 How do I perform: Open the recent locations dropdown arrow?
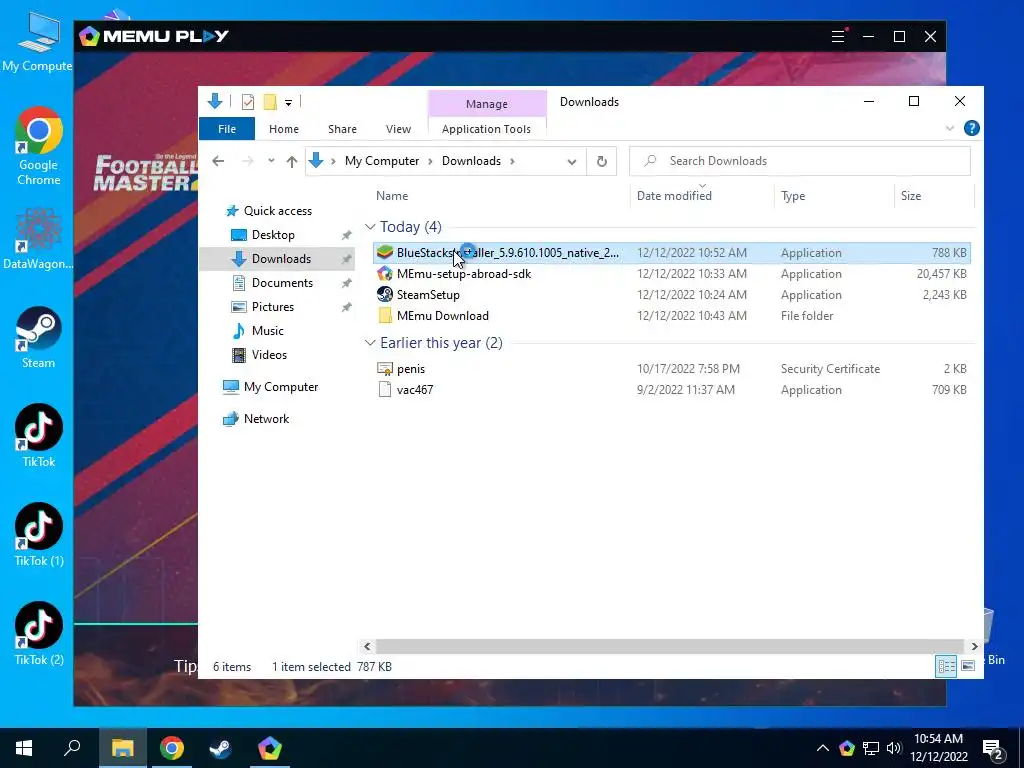(271, 161)
